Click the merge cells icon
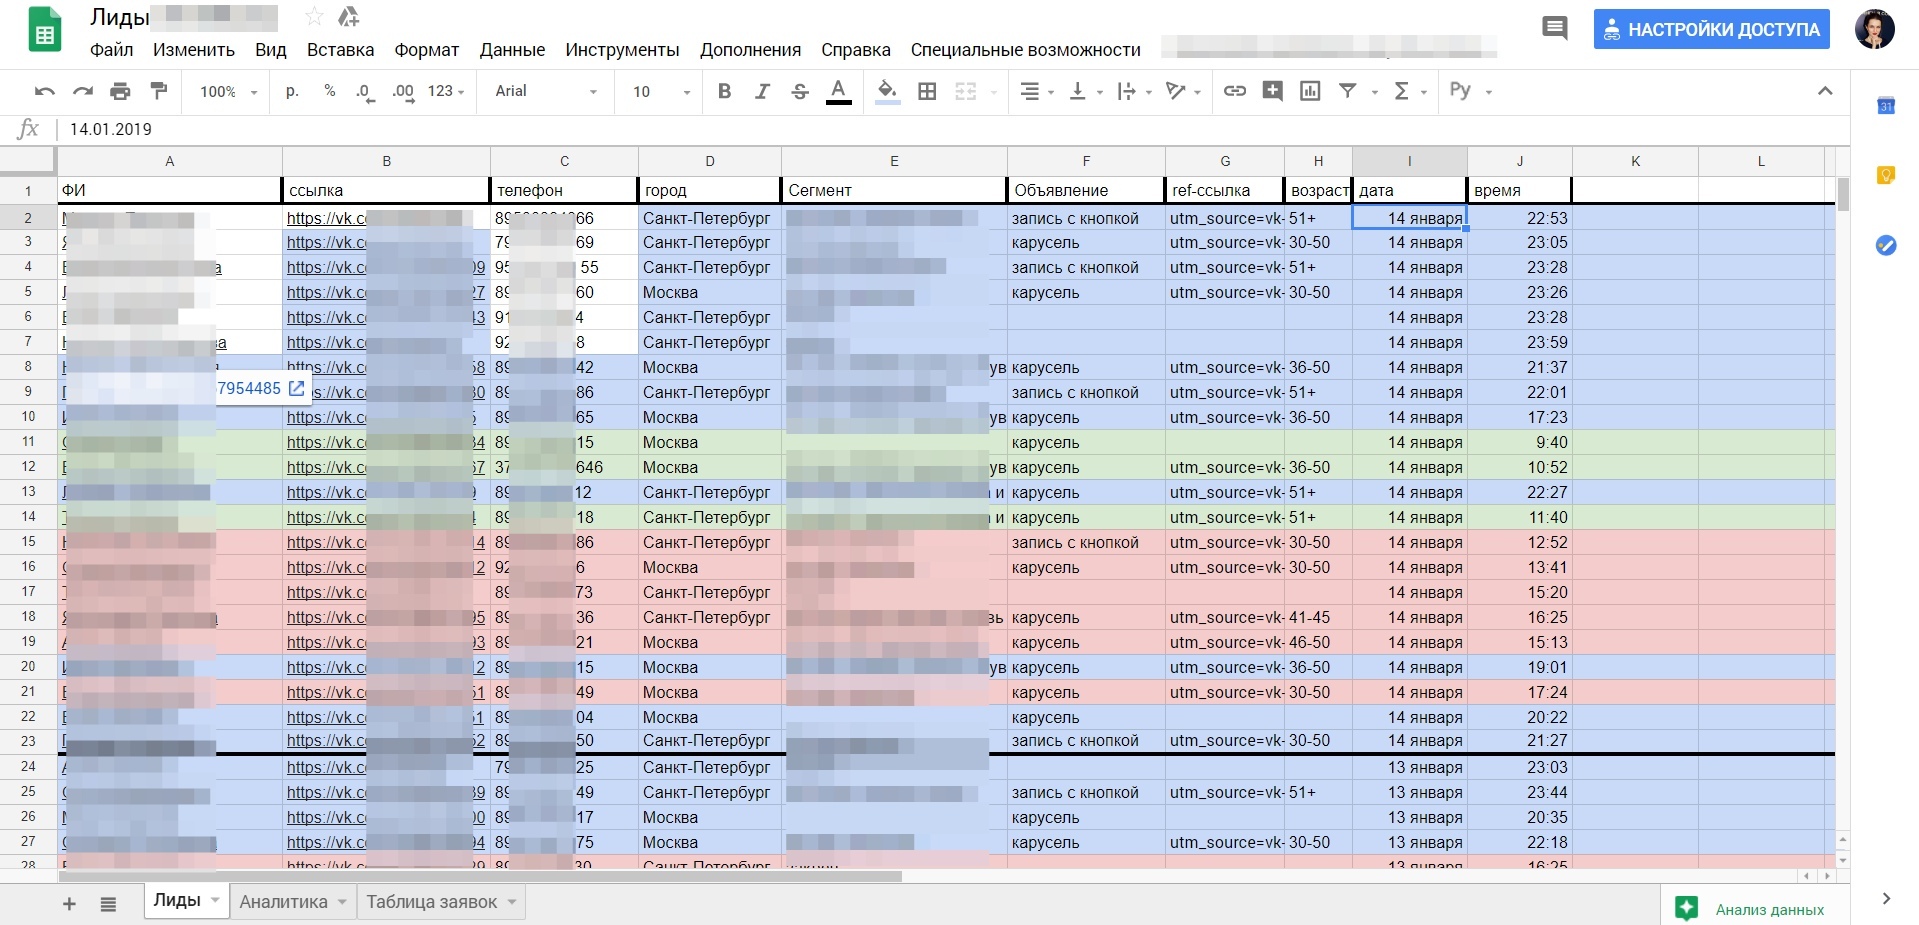Viewport: 1919px width, 925px height. pyautogui.click(x=965, y=91)
